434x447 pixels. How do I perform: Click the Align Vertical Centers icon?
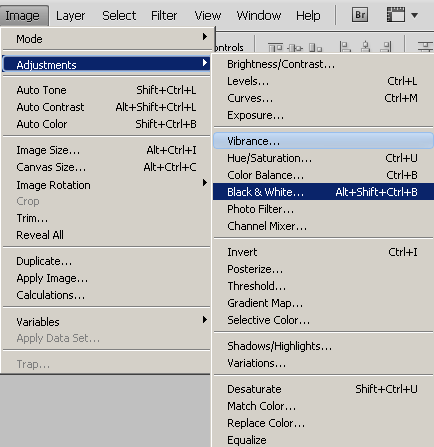click(295, 48)
